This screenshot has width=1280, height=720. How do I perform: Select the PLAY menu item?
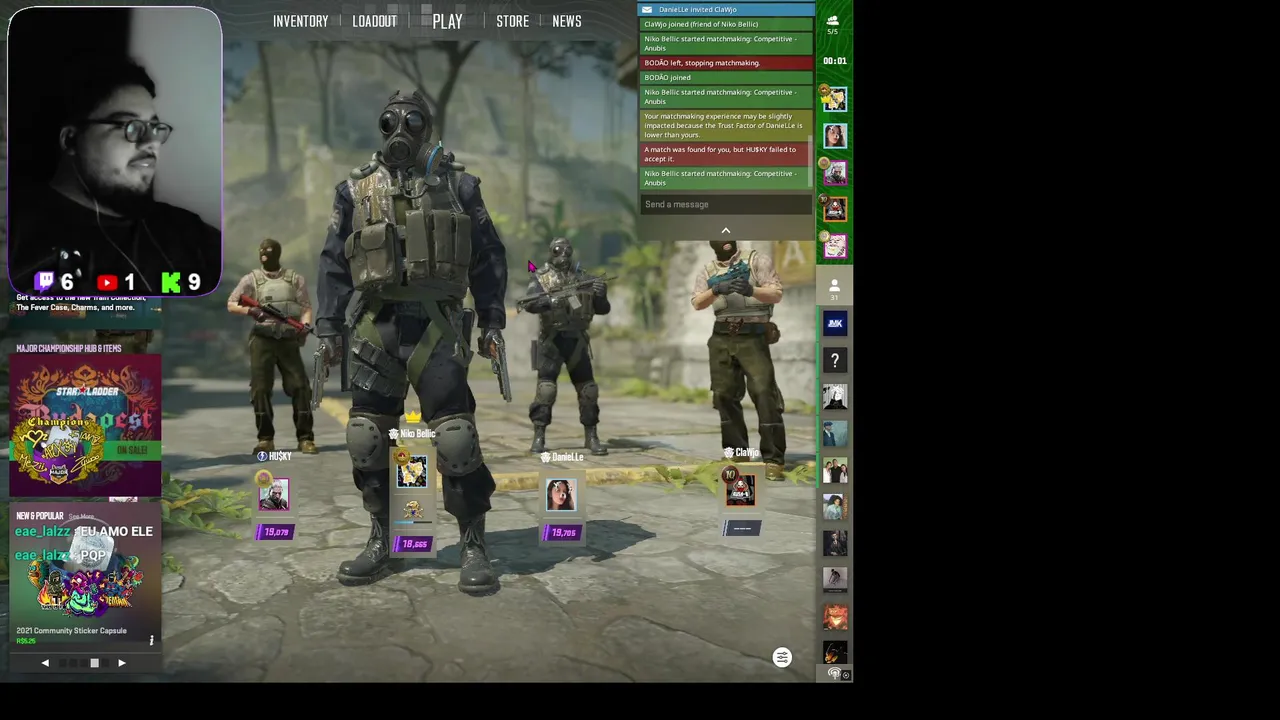[447, 21]
